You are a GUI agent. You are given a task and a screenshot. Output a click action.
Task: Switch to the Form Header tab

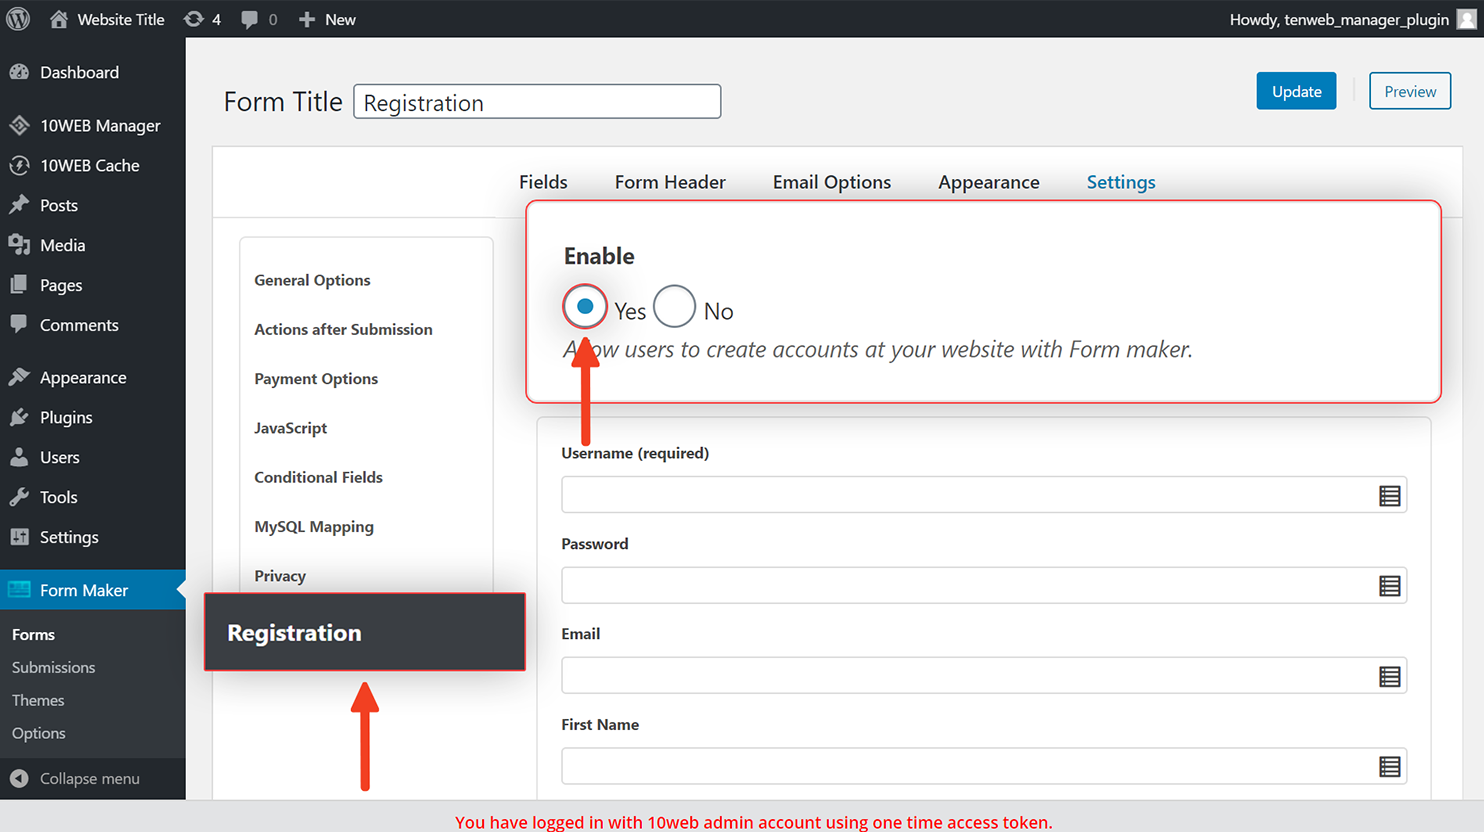[x=670, y=182]
